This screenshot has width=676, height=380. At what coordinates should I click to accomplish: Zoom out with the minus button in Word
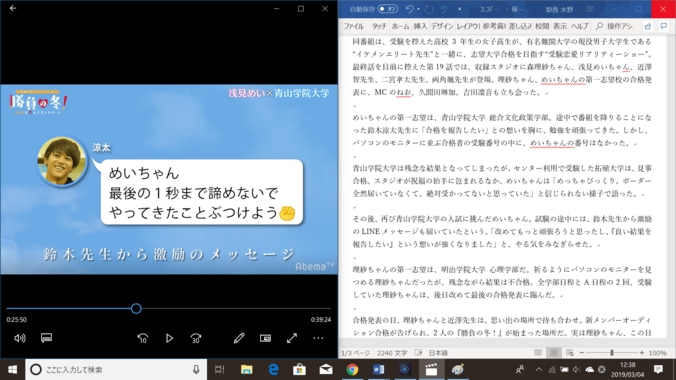coord(582,353)
